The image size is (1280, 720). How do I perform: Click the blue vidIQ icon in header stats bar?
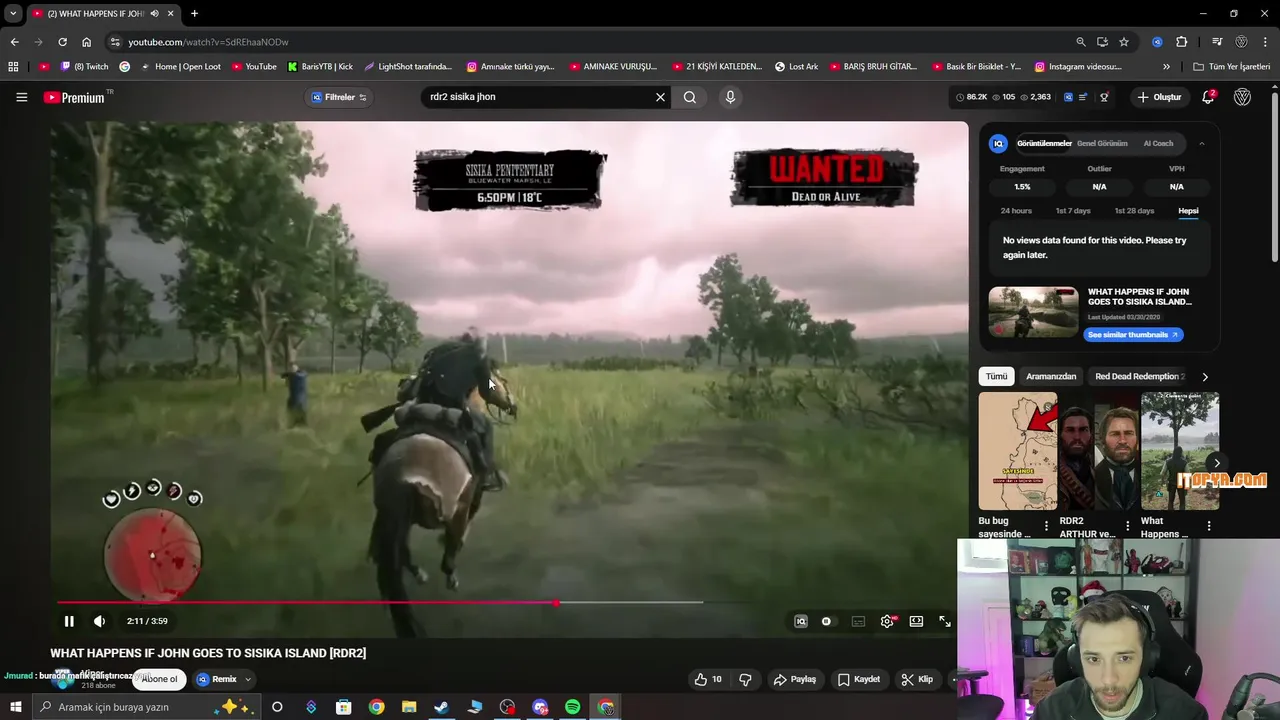[x=1068, y=97]
